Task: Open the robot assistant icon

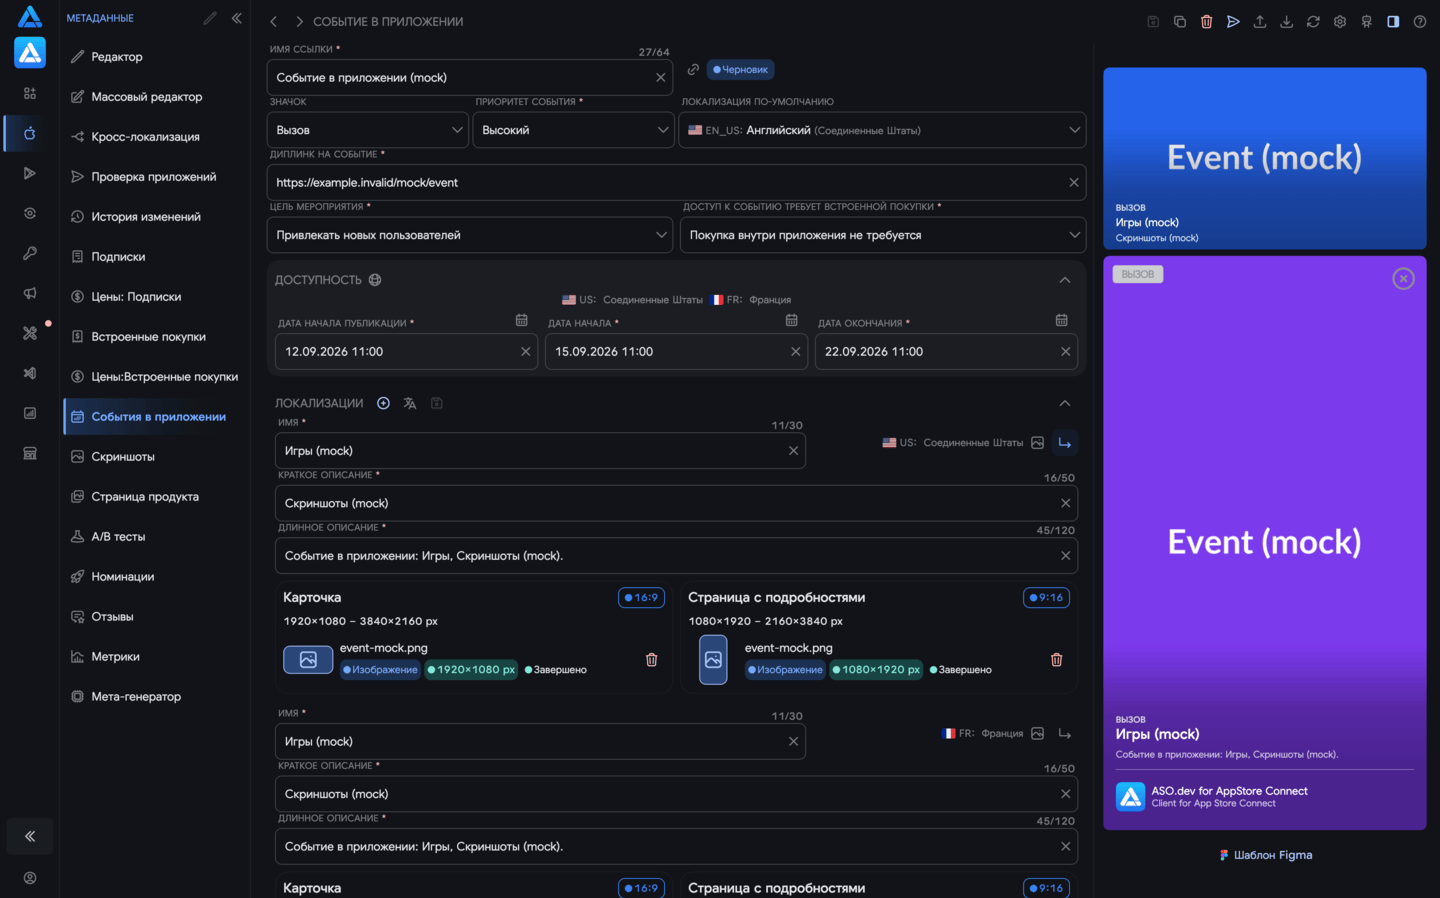Action: tap(1366, 21)
